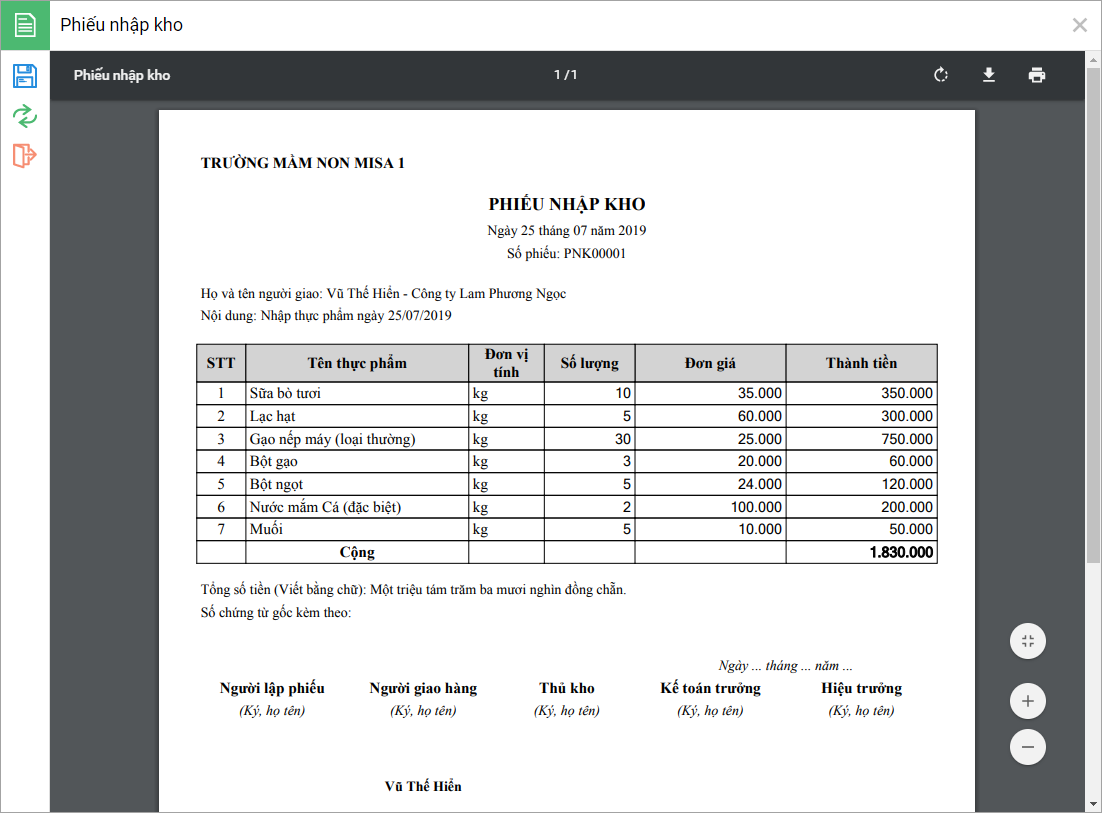Click the orange exit door sidebar icon
The image size is (1102, 813).
[25, 155]
